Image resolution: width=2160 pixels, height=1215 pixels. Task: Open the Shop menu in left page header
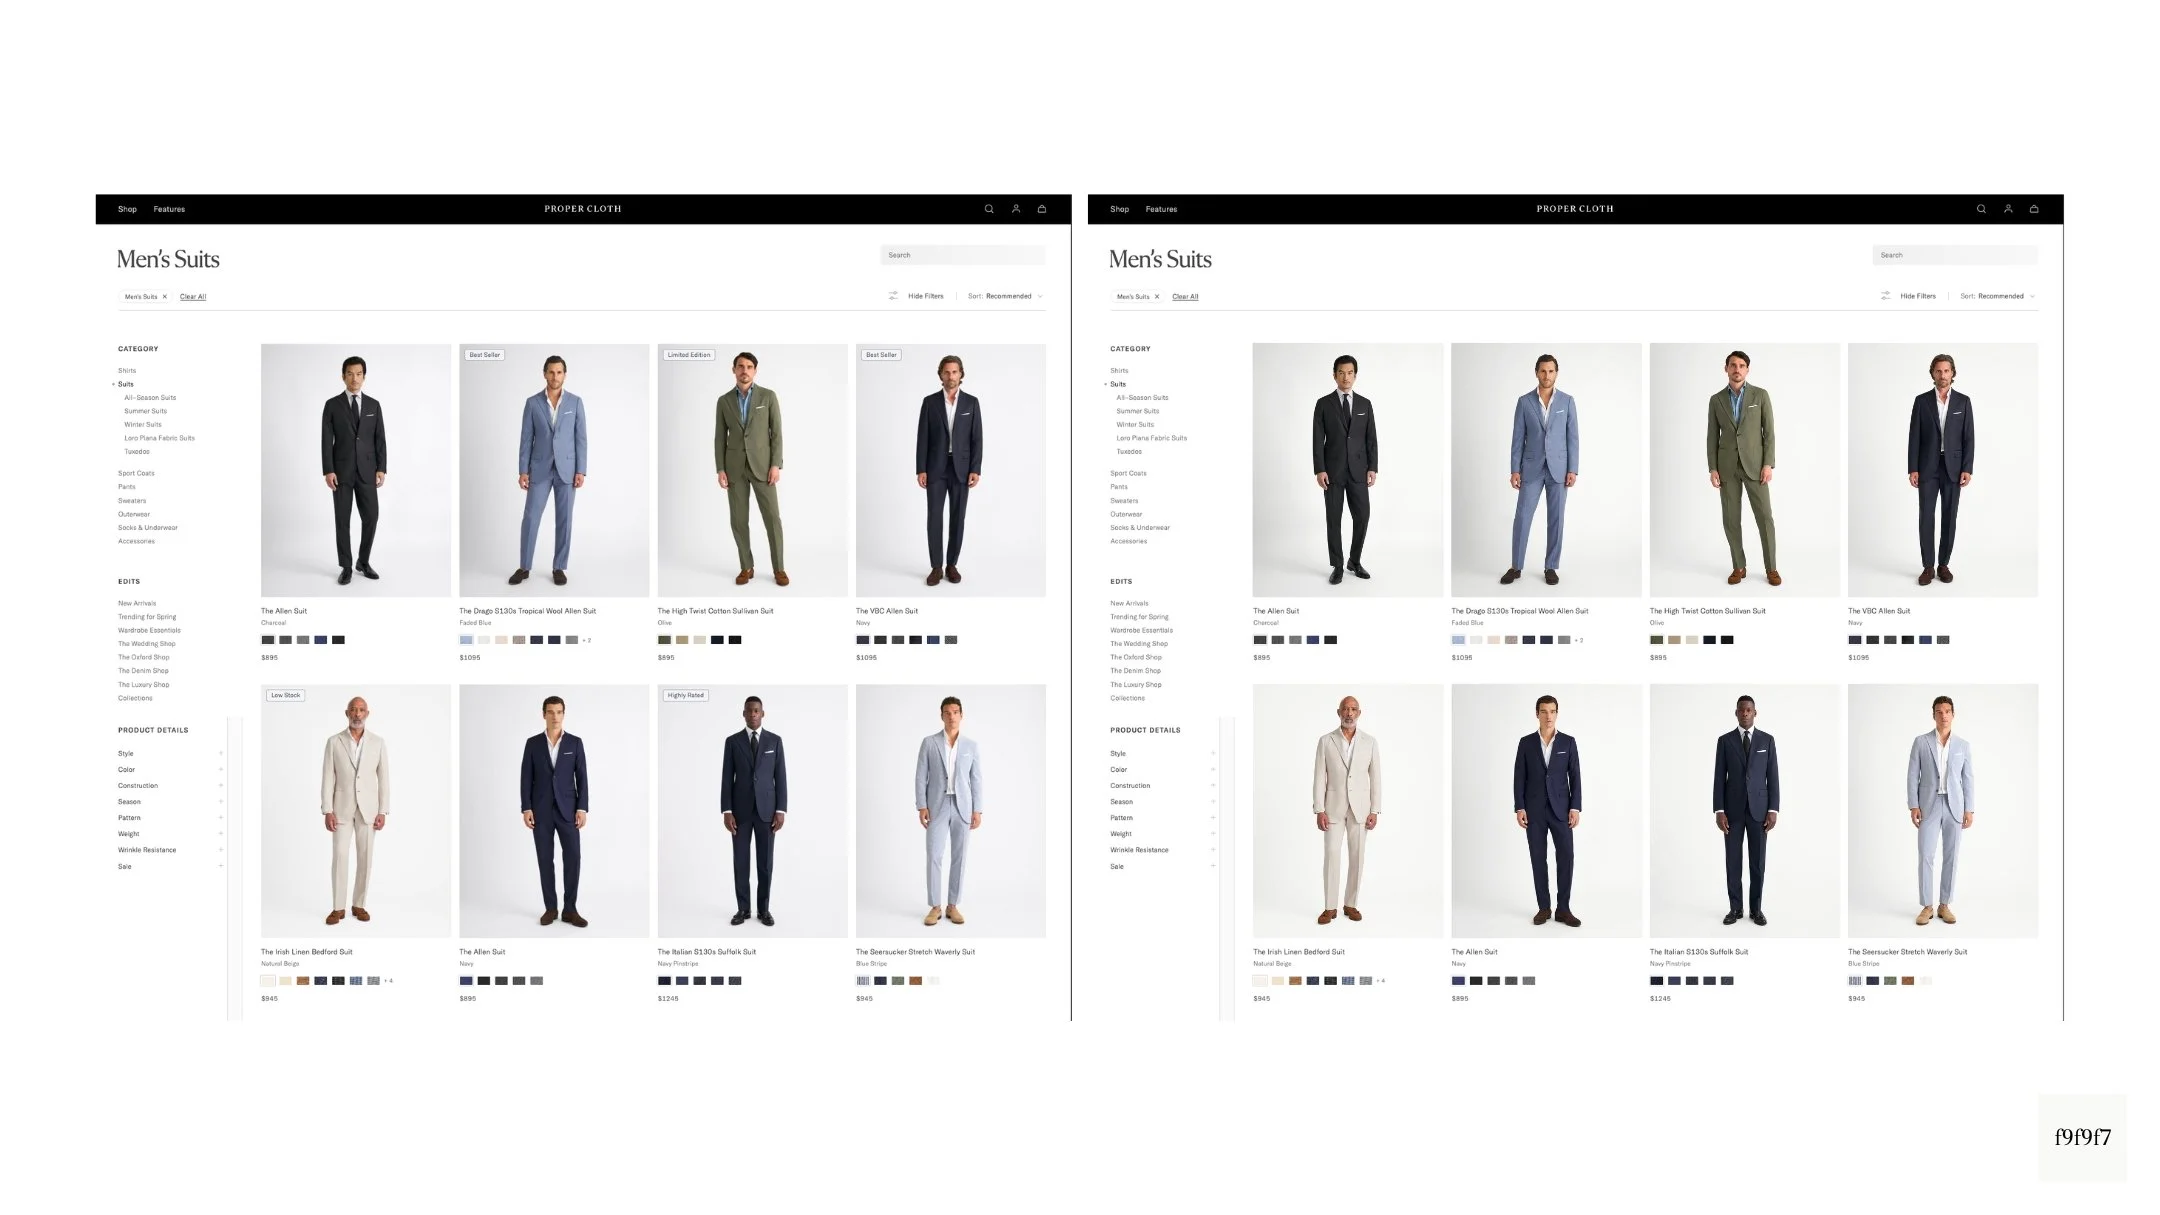click(x=127, y=209)
